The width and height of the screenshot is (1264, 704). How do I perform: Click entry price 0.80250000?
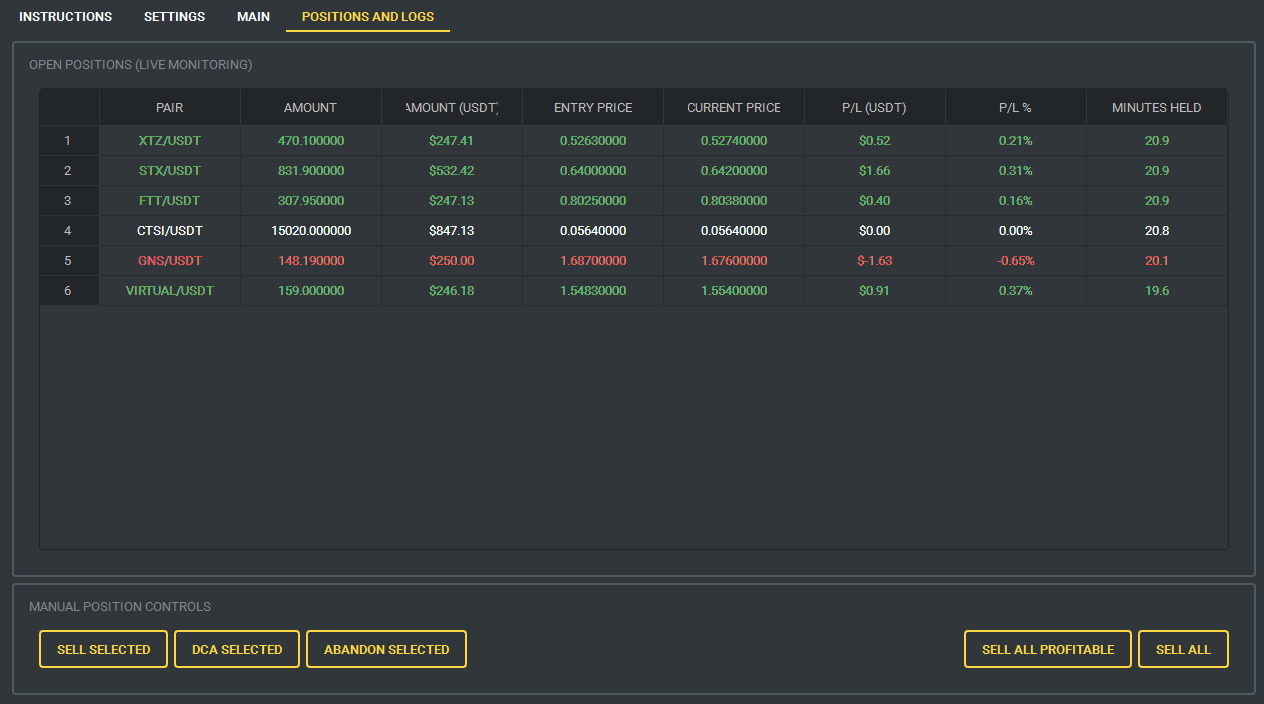(x=593, y=201)
